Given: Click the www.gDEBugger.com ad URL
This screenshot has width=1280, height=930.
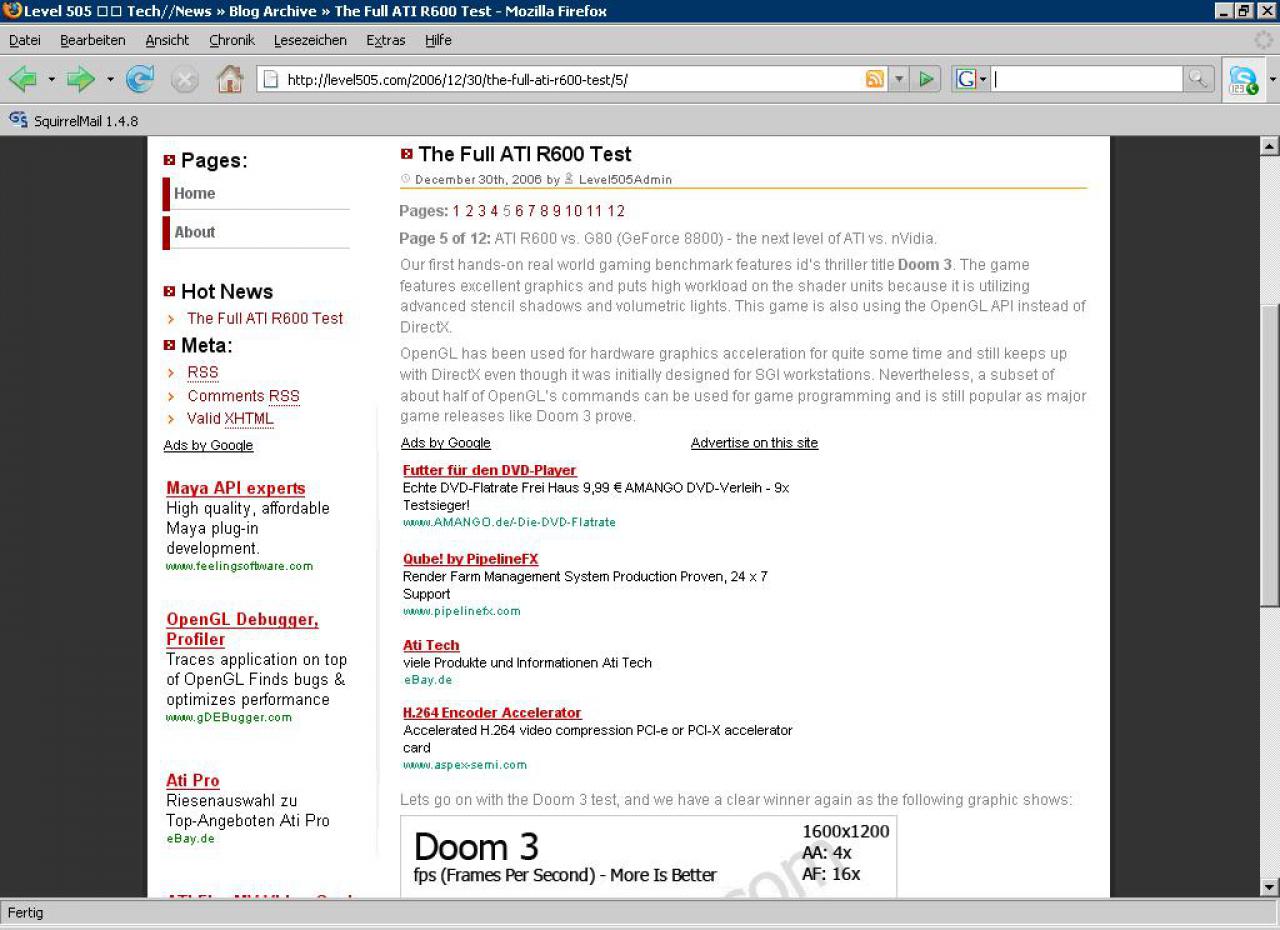Looking at the screenshot, I should 229,717.
